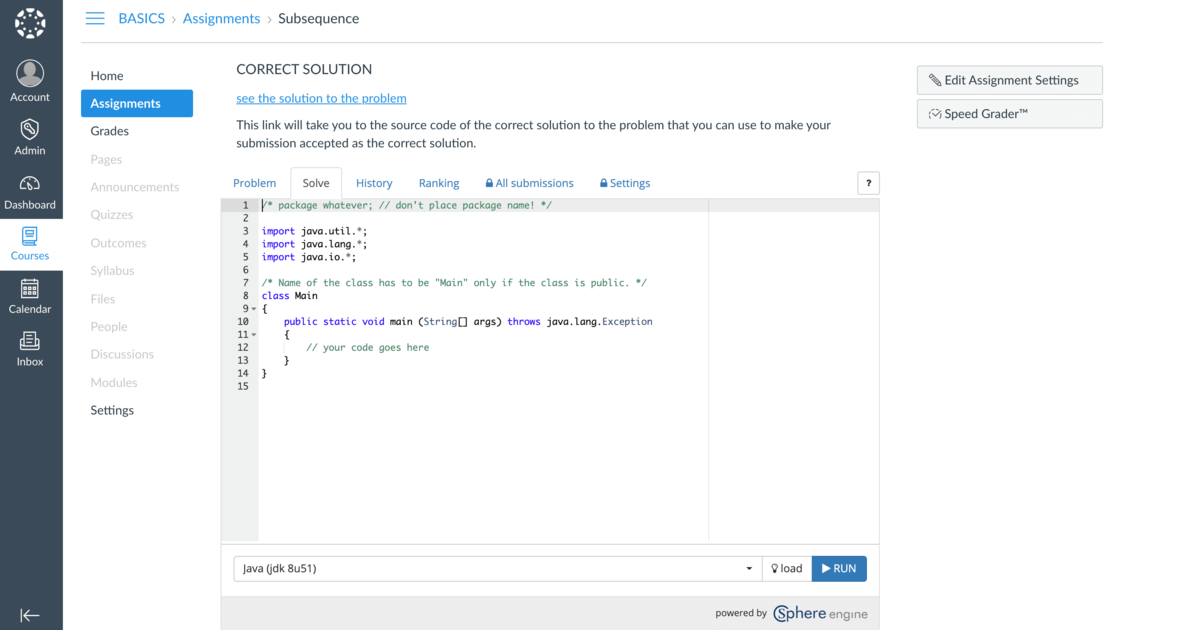The height and width of the screenshot is (630, 1200).
Task: Switch to the Problem tab
Action: click(x=254, y=183)
